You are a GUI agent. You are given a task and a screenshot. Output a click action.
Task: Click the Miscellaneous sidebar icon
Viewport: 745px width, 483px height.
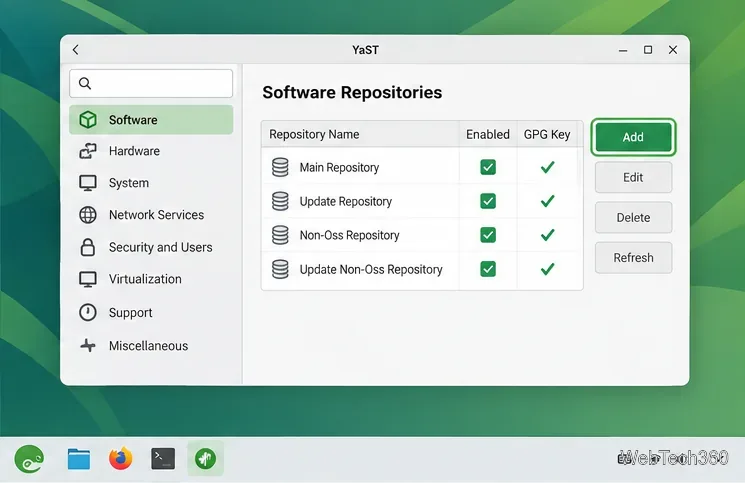(88, 345)
